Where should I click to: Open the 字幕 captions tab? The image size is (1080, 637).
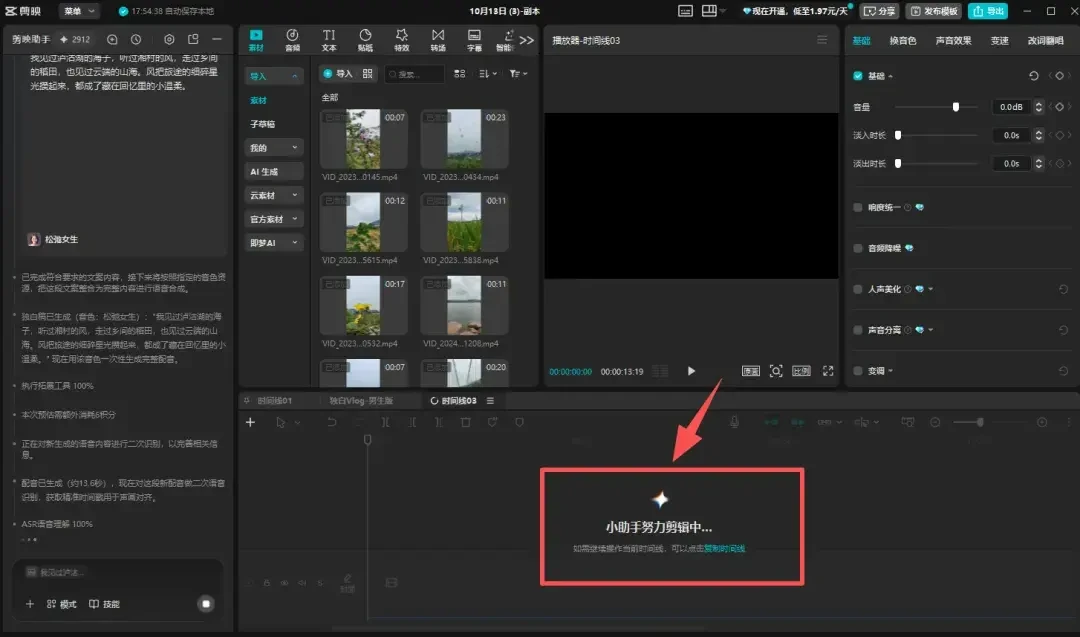point(474,40)
